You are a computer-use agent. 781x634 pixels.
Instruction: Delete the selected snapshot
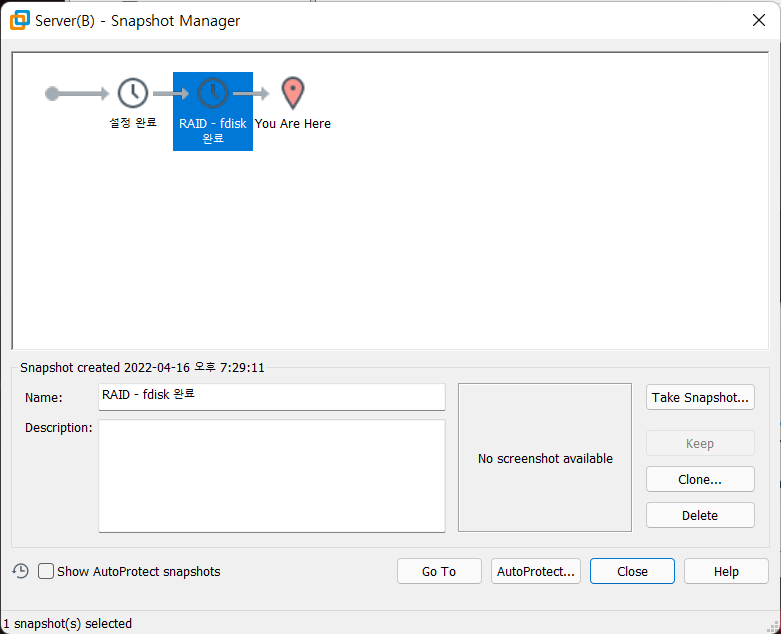700,515
